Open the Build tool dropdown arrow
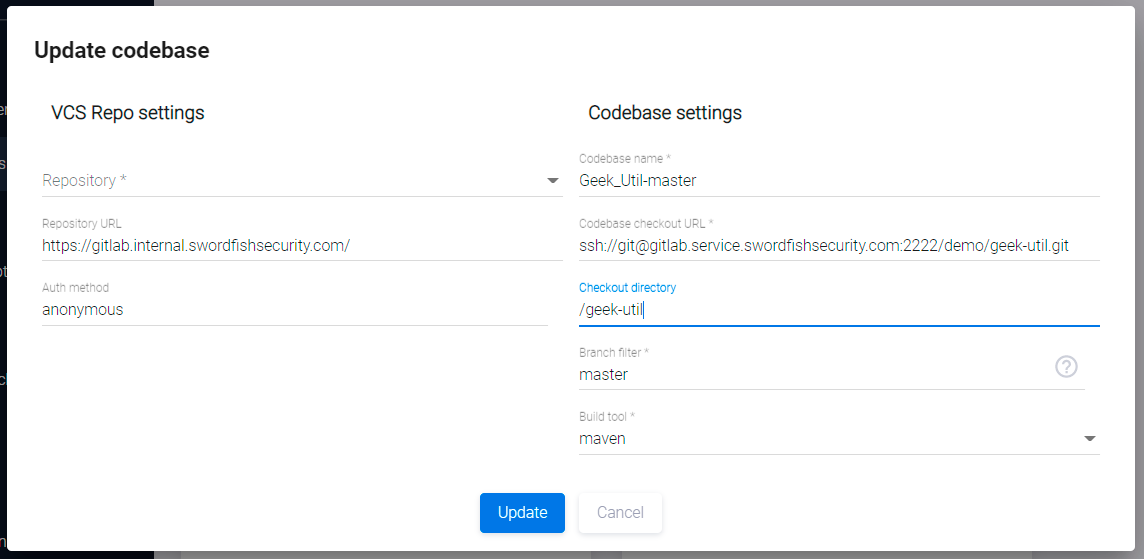This screenshot has height=559, width=1144. (x=1089, y=438)
